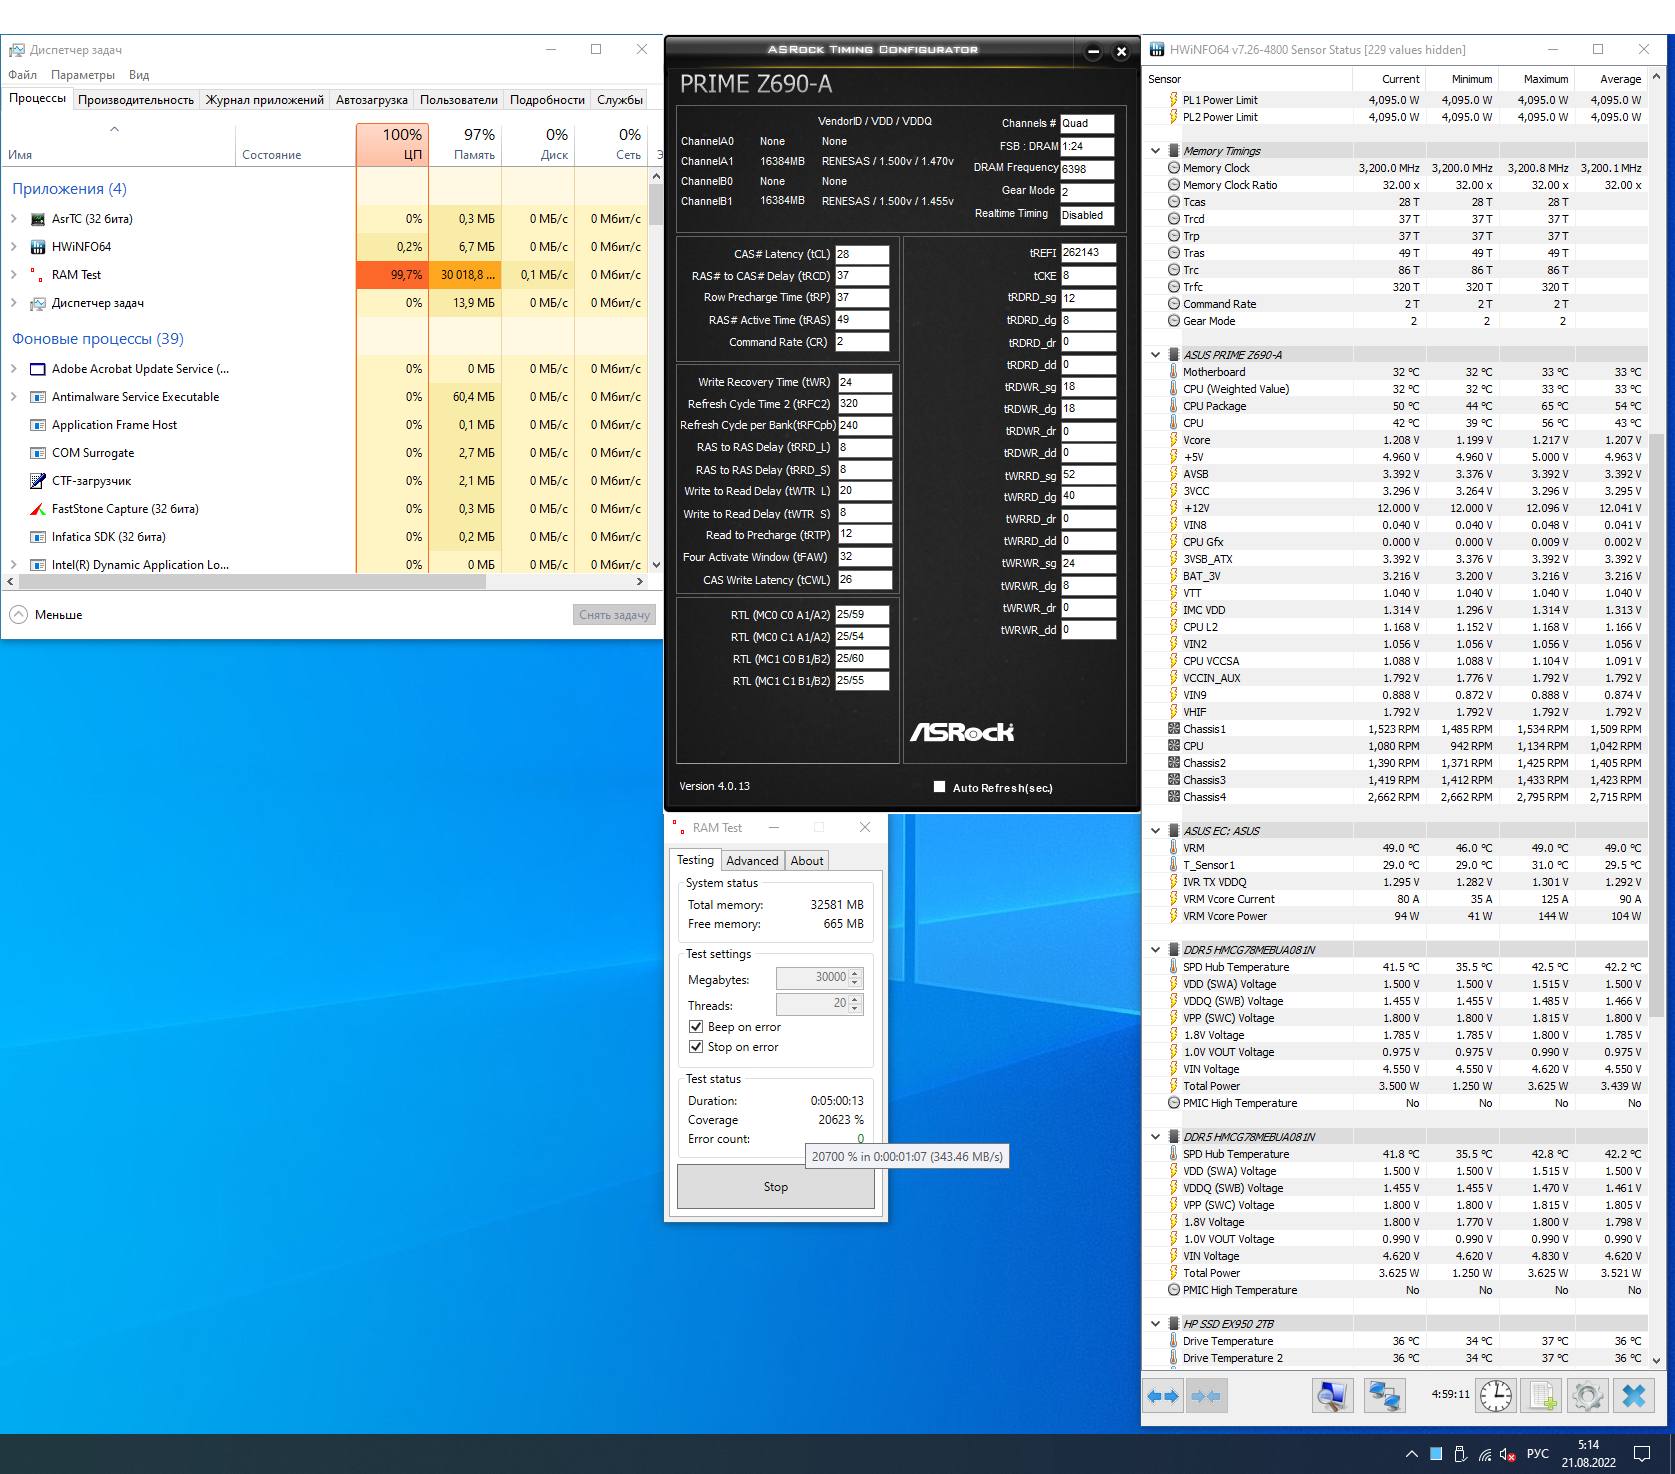Click the Снять задачу button
1675x1474 pixels.
[614, 615]
